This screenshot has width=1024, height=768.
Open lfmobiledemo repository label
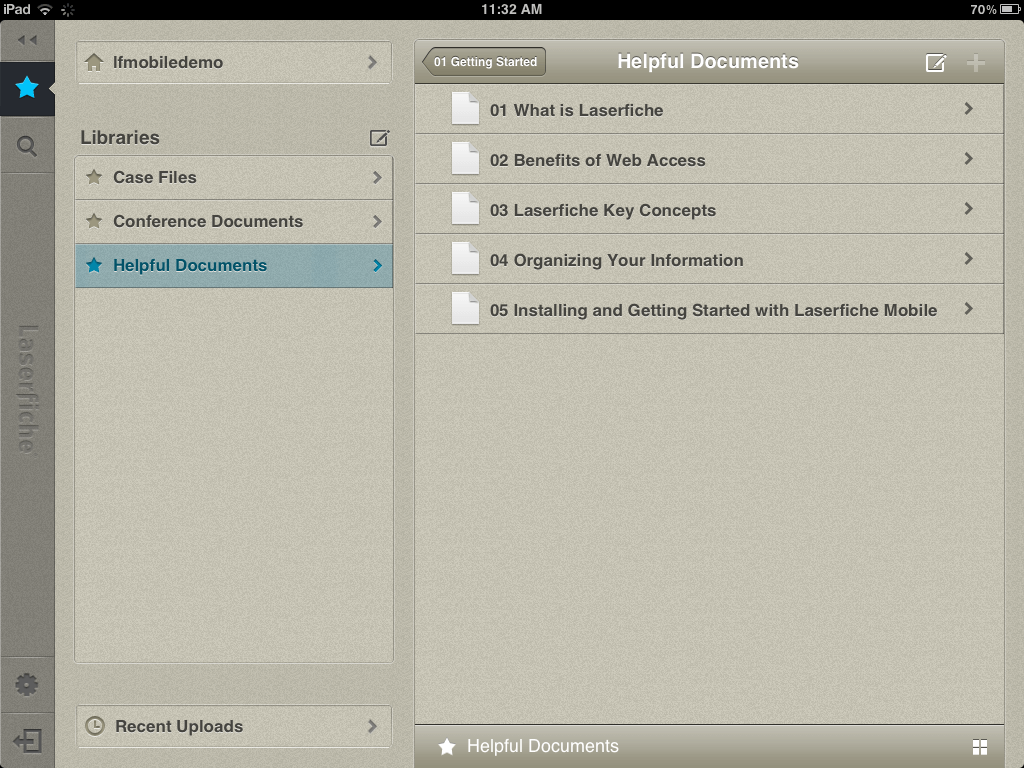click(168, 62)
